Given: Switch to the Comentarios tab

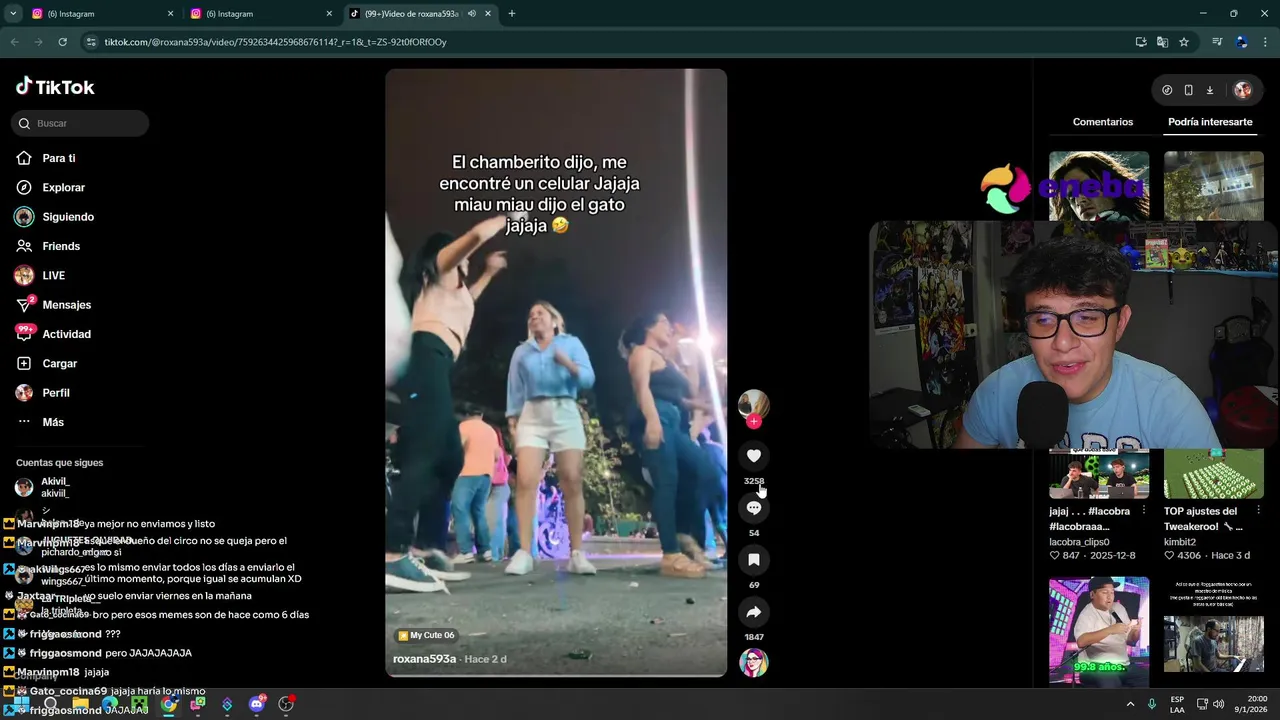Looking at the screenshot, I should click(1103, 122).
